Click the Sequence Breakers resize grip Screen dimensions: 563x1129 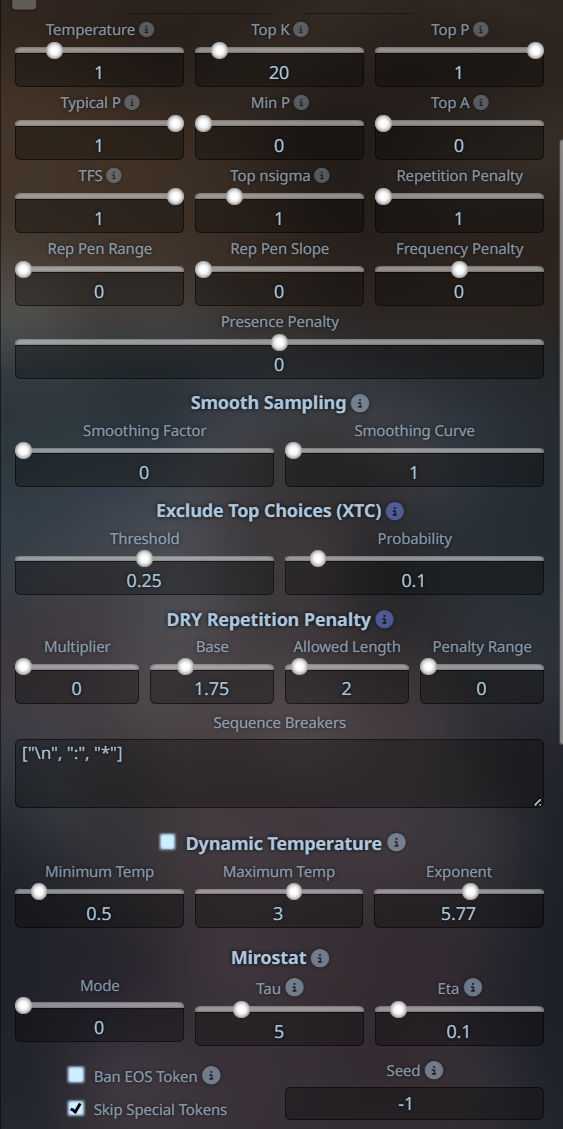click(537, 802)
